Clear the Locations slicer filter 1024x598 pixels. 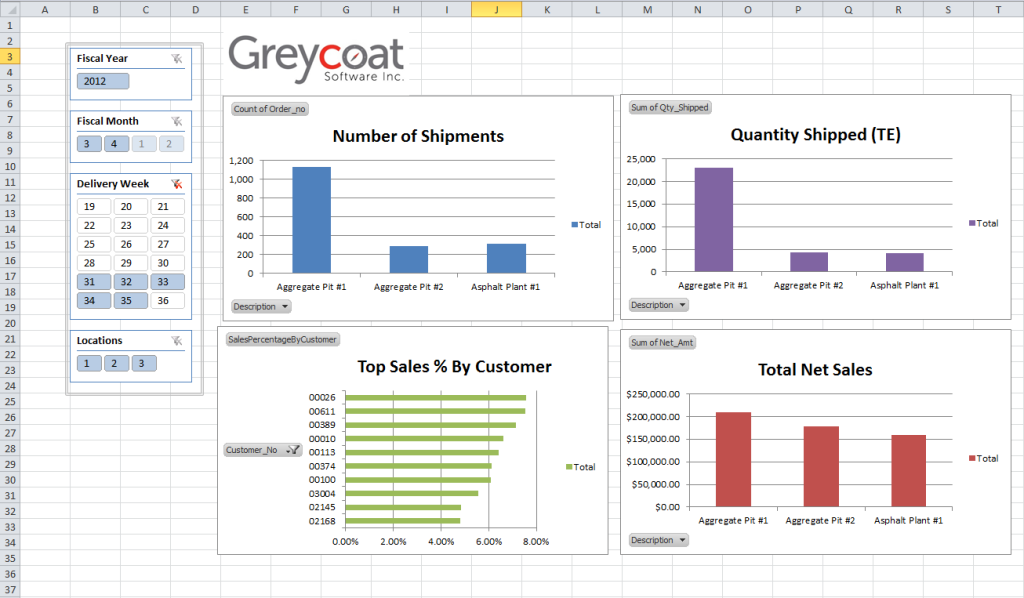[x=177, y=341]
